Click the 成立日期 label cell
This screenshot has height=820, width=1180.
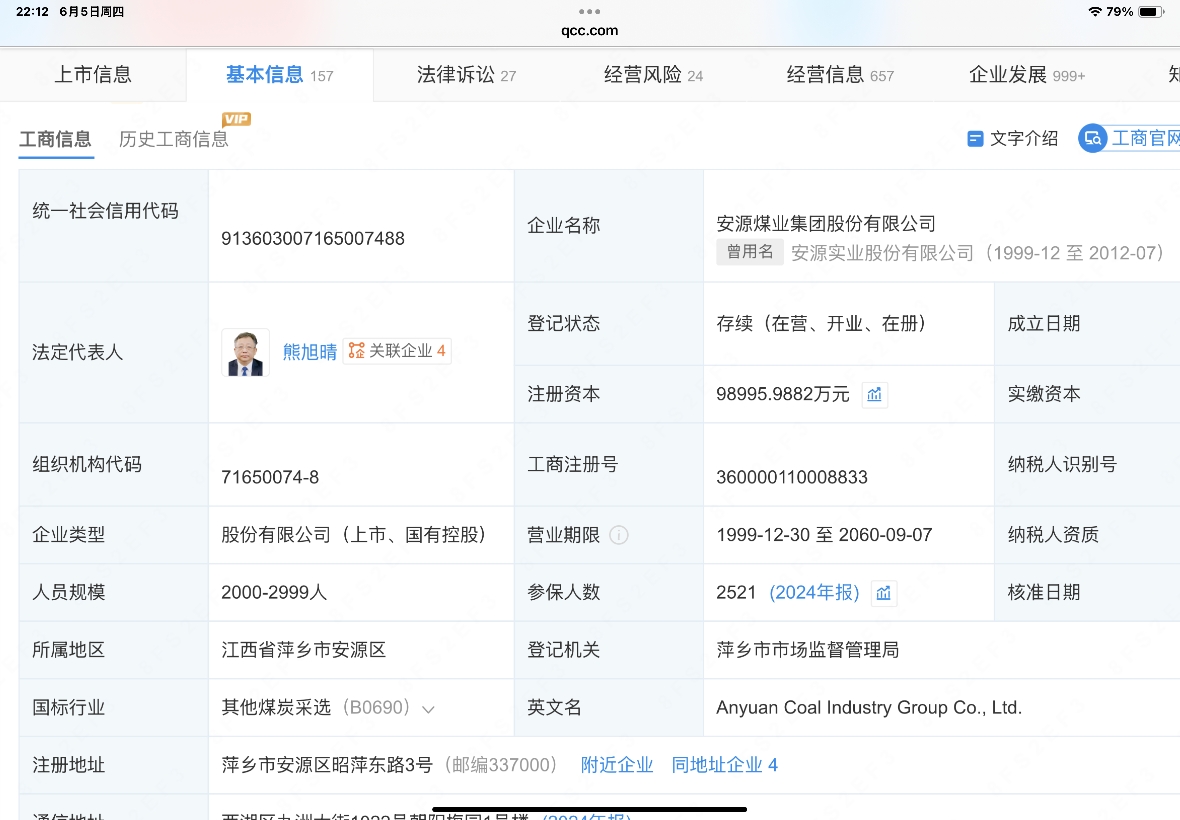(1087, 323)
